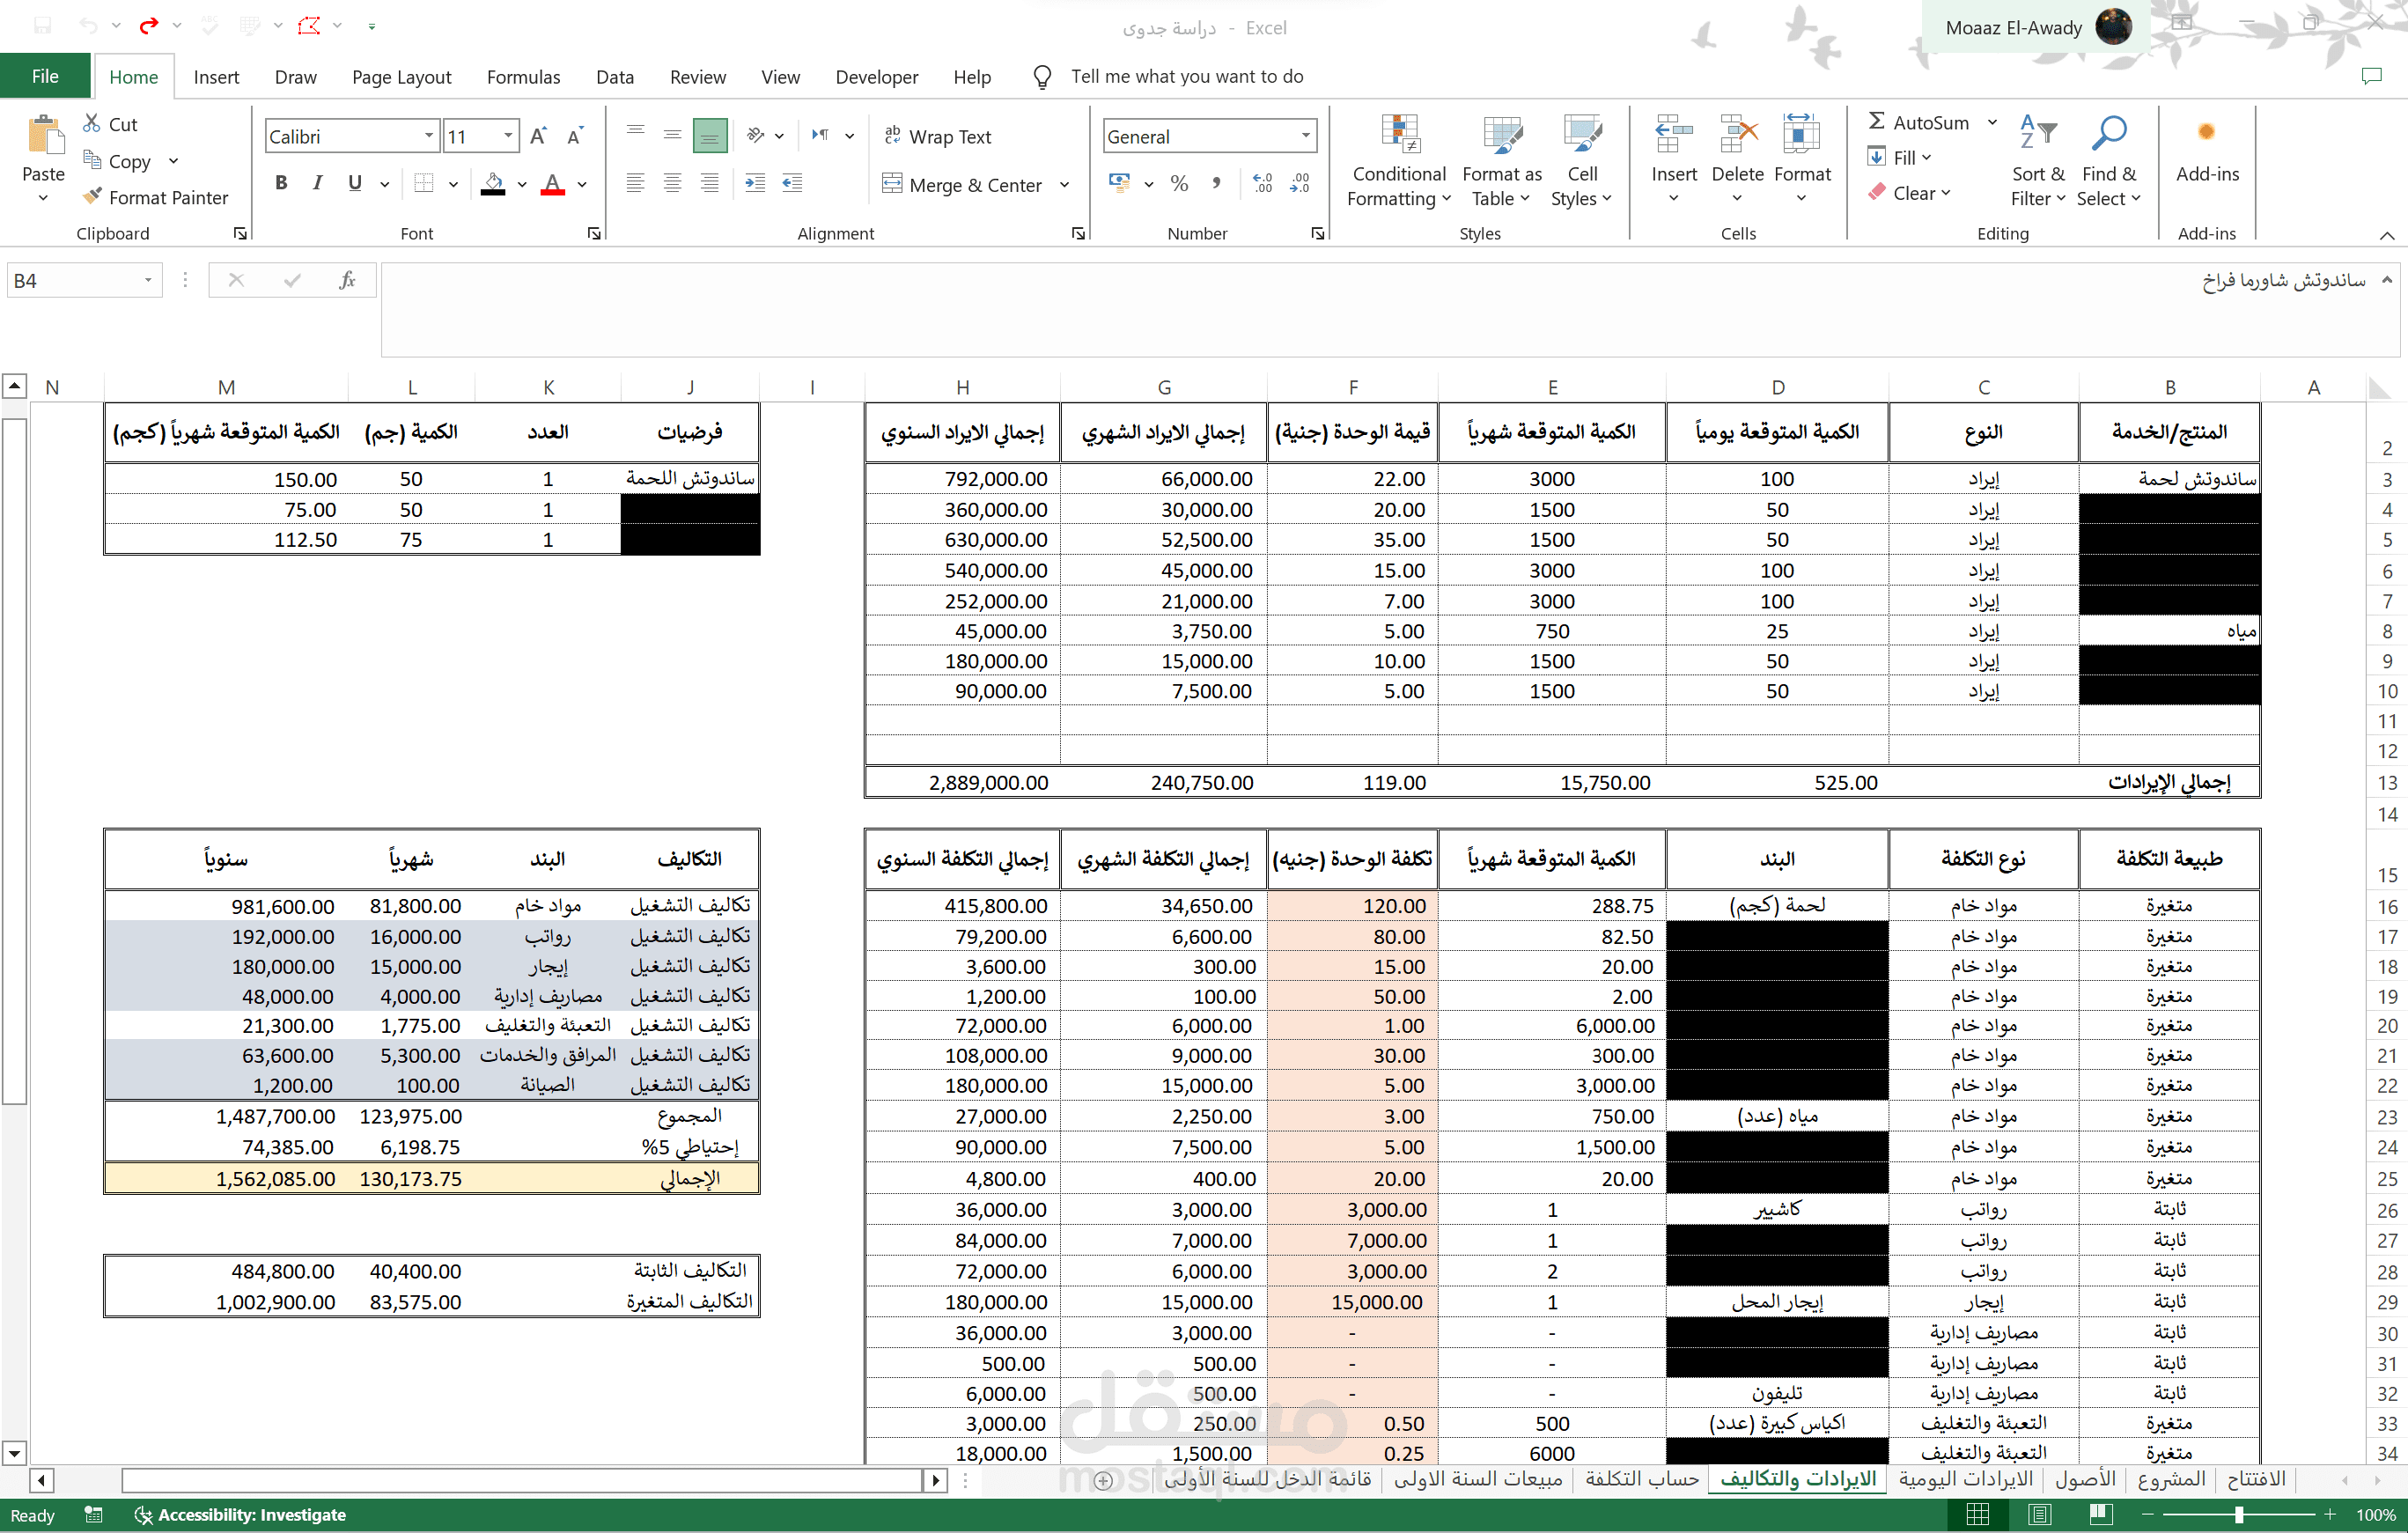The image size is (2408, 1533).
Task: Click the Add-ins icon
Action: pos(2206,133)
